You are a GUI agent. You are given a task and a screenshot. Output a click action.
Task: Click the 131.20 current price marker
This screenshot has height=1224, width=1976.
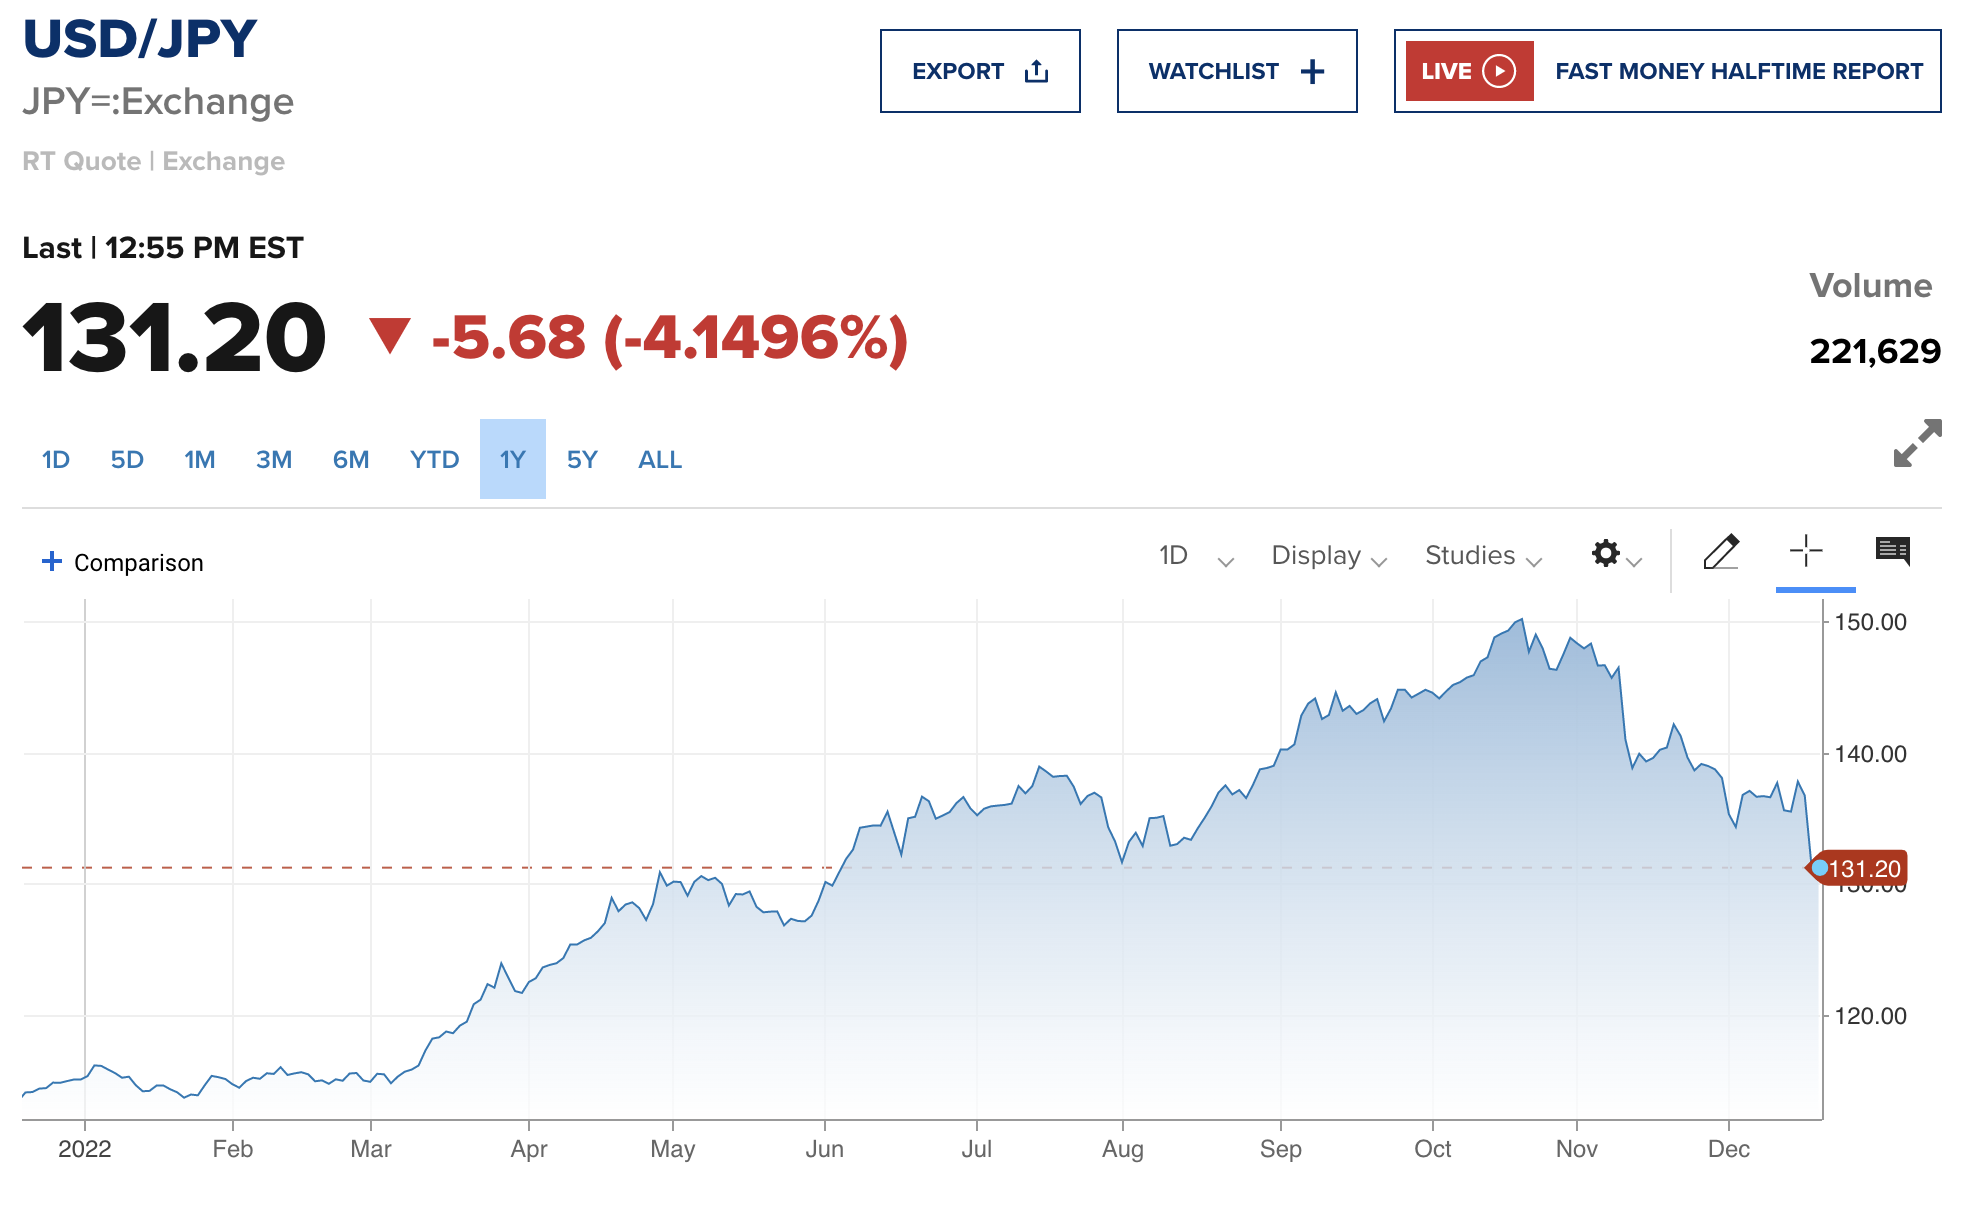pyautogui.click(x=1862, y=869)
